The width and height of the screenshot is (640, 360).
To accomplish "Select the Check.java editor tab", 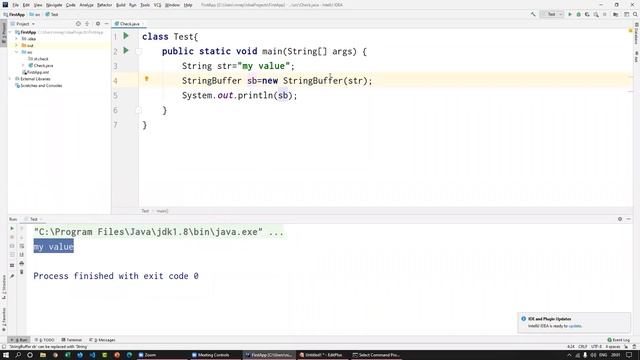I will (129, 24).
